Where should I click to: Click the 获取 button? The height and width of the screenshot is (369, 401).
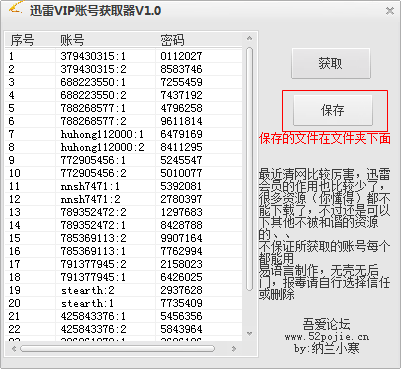point(331,63)
